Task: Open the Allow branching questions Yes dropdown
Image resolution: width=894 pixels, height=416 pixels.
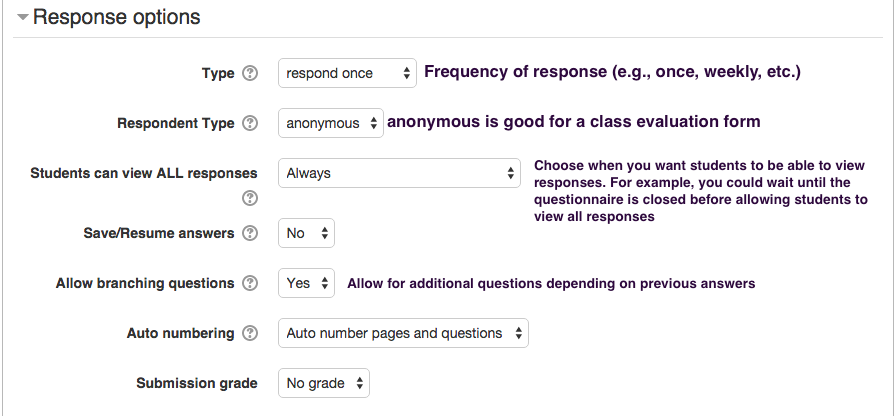Action: pyautogui.click(x=306, y=283)
